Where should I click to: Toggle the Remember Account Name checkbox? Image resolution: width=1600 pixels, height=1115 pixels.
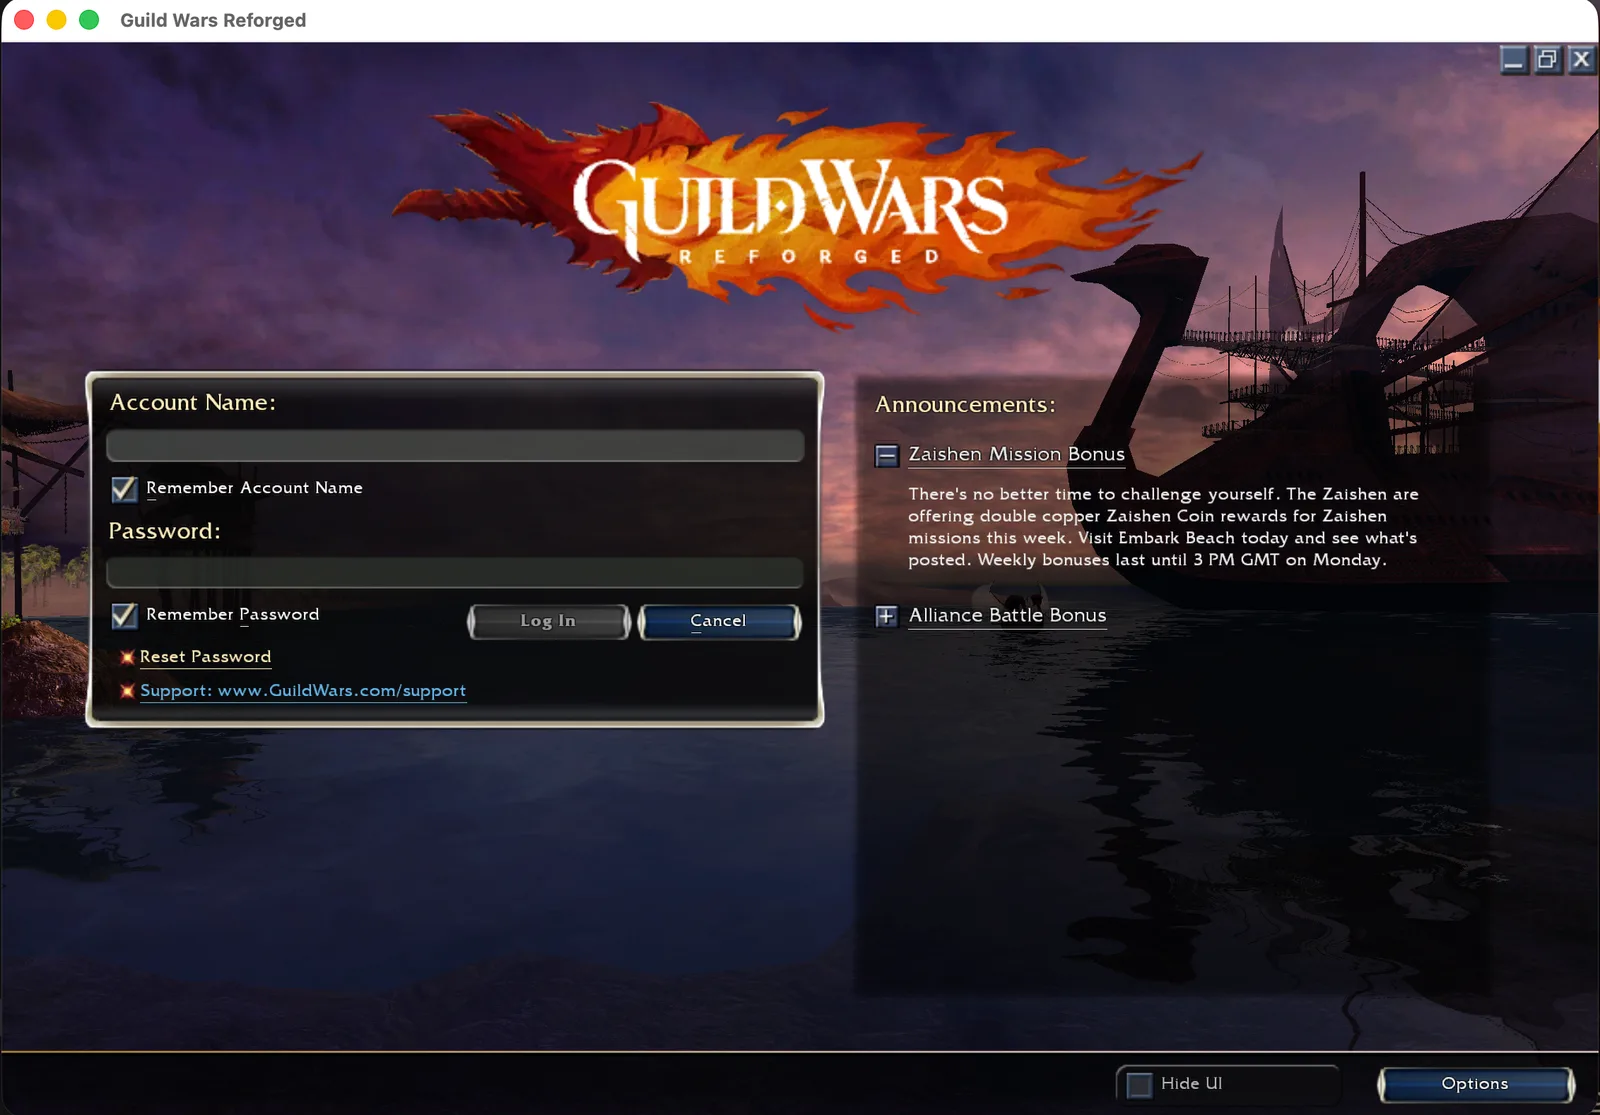(124, 489)
